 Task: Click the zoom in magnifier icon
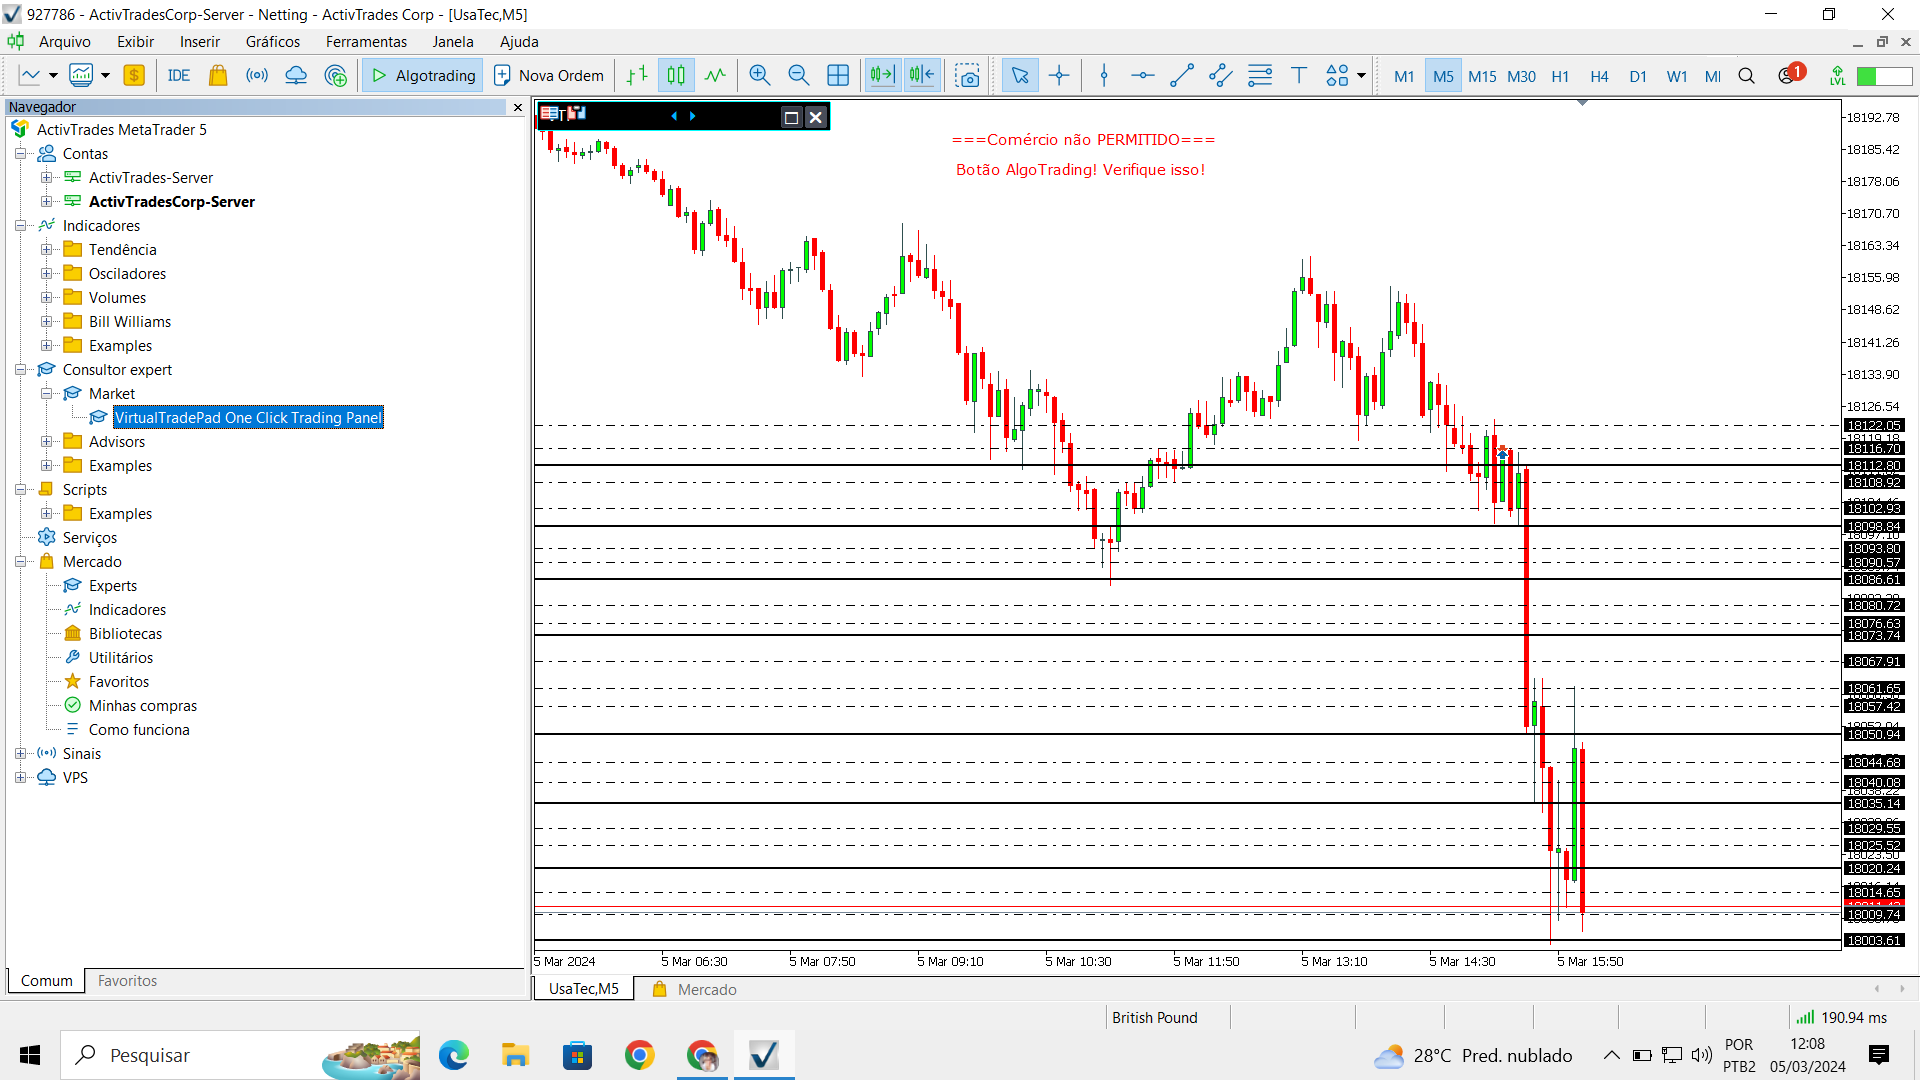(x=760, y=76)
